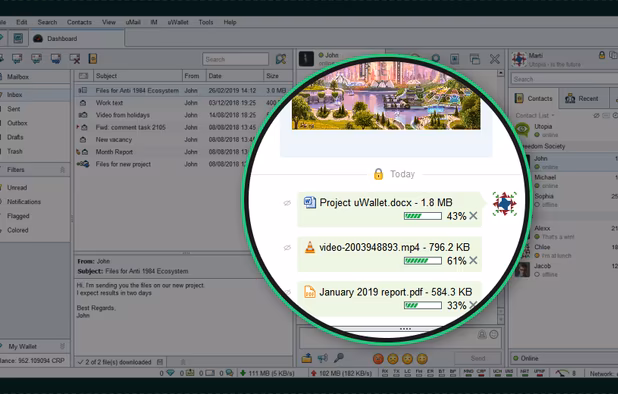
Task: Open the contact search icon beside Search
Action: (281, 59)
